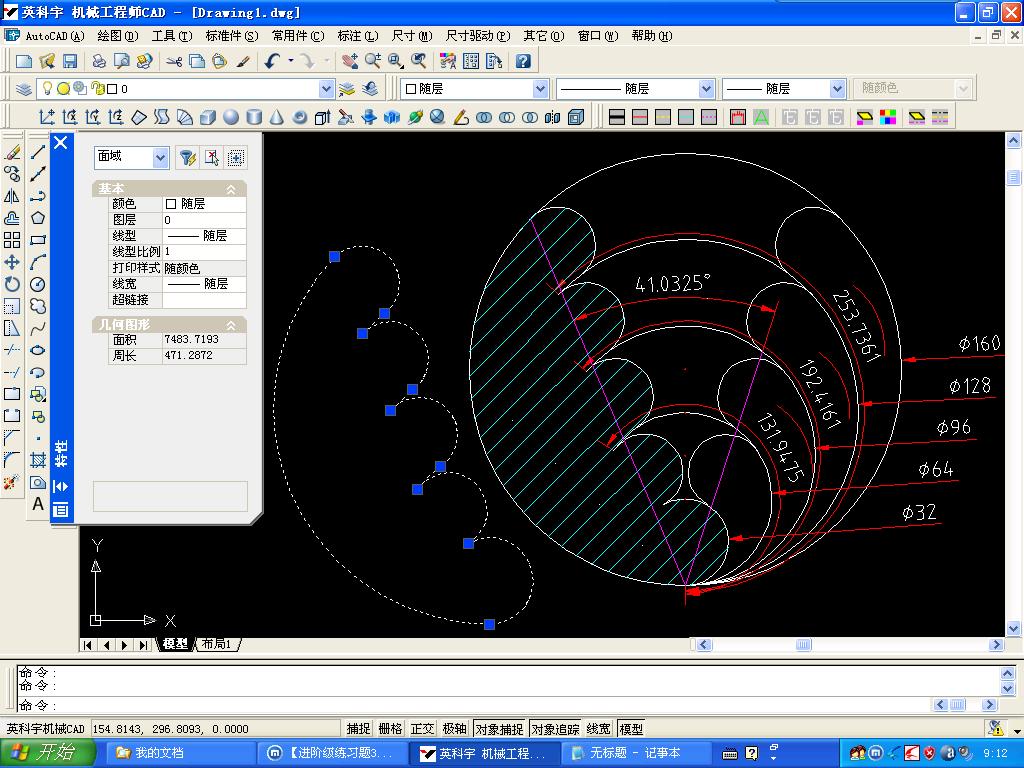Image resolution: width=1024 pixels, height=768 pixels.
Task: Click the Save (floppy disk) icon
Action: 70,61
